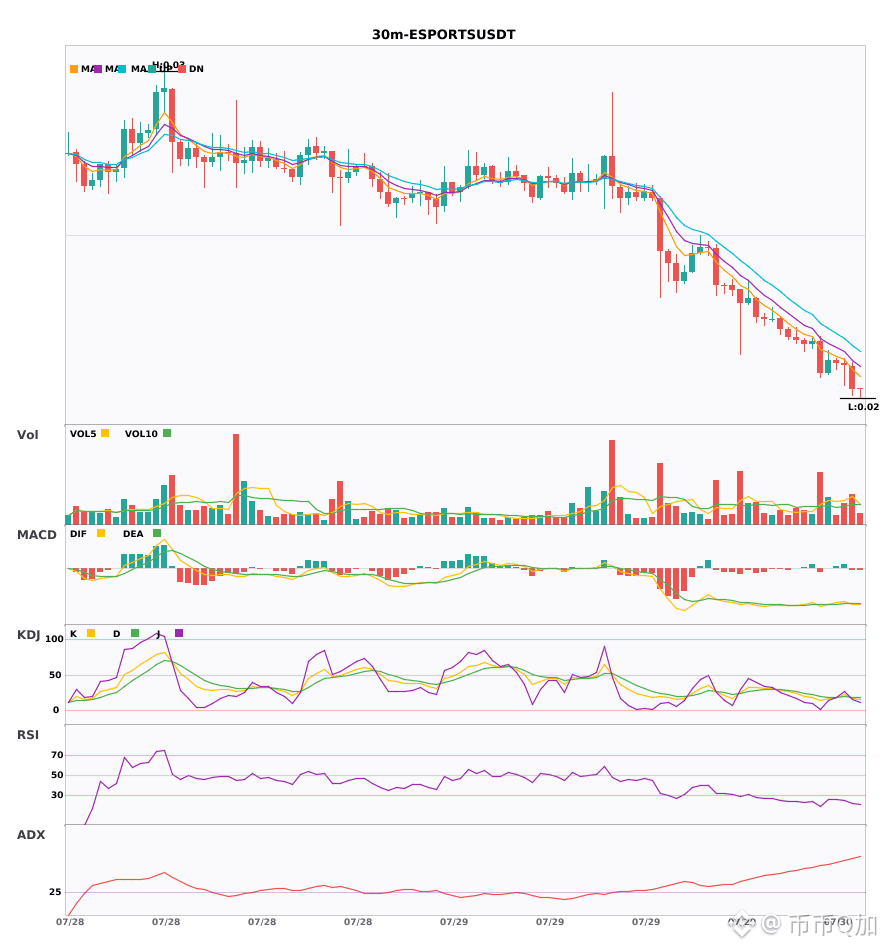This screenshot has width=885, height=950.
Task: Click the 25 level on ADX axis
Action: pyautogui.click(x=55, y=892)
